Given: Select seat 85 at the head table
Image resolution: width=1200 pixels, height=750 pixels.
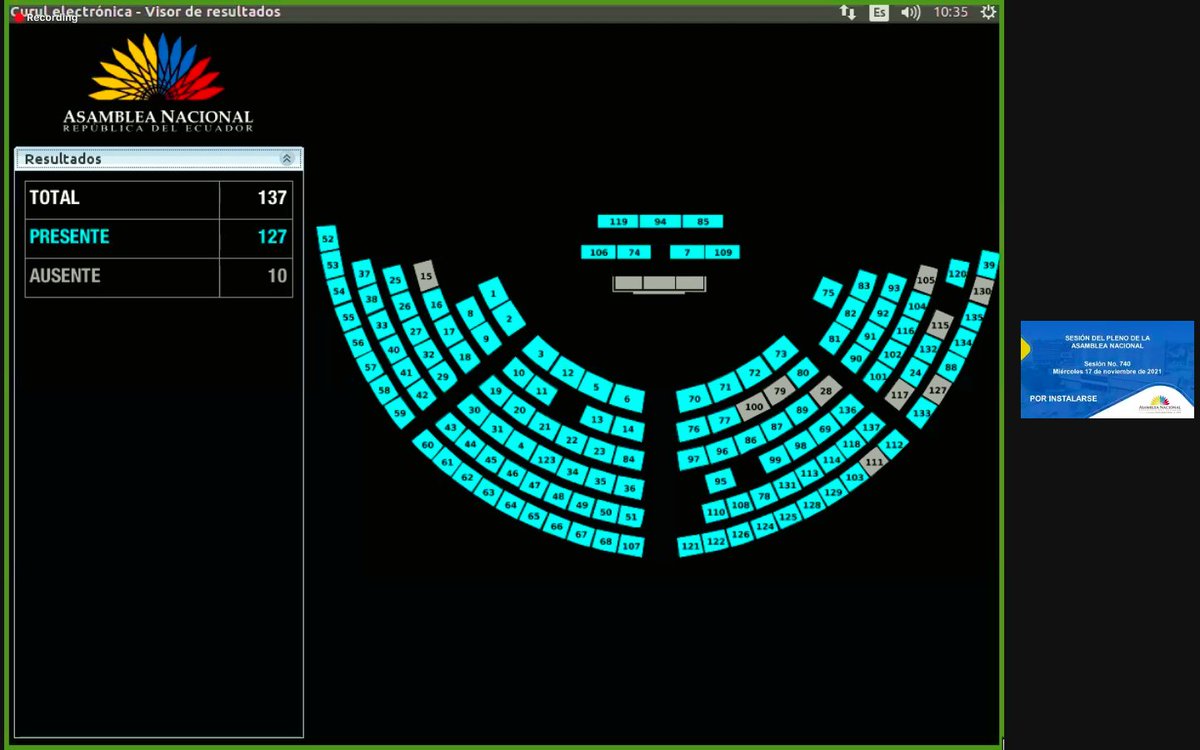Looking at the screenshot, I should (x=702, y=221).
